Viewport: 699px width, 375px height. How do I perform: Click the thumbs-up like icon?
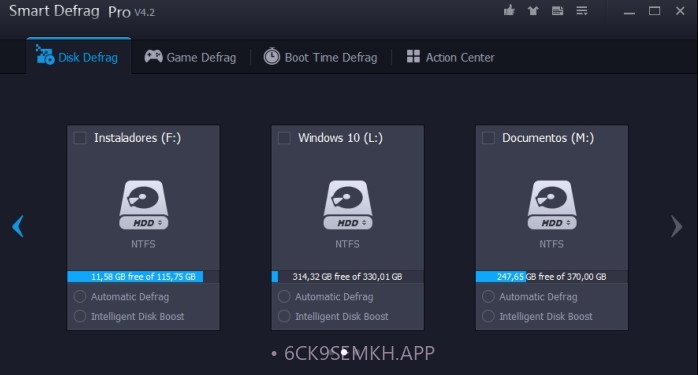(509, 10)
